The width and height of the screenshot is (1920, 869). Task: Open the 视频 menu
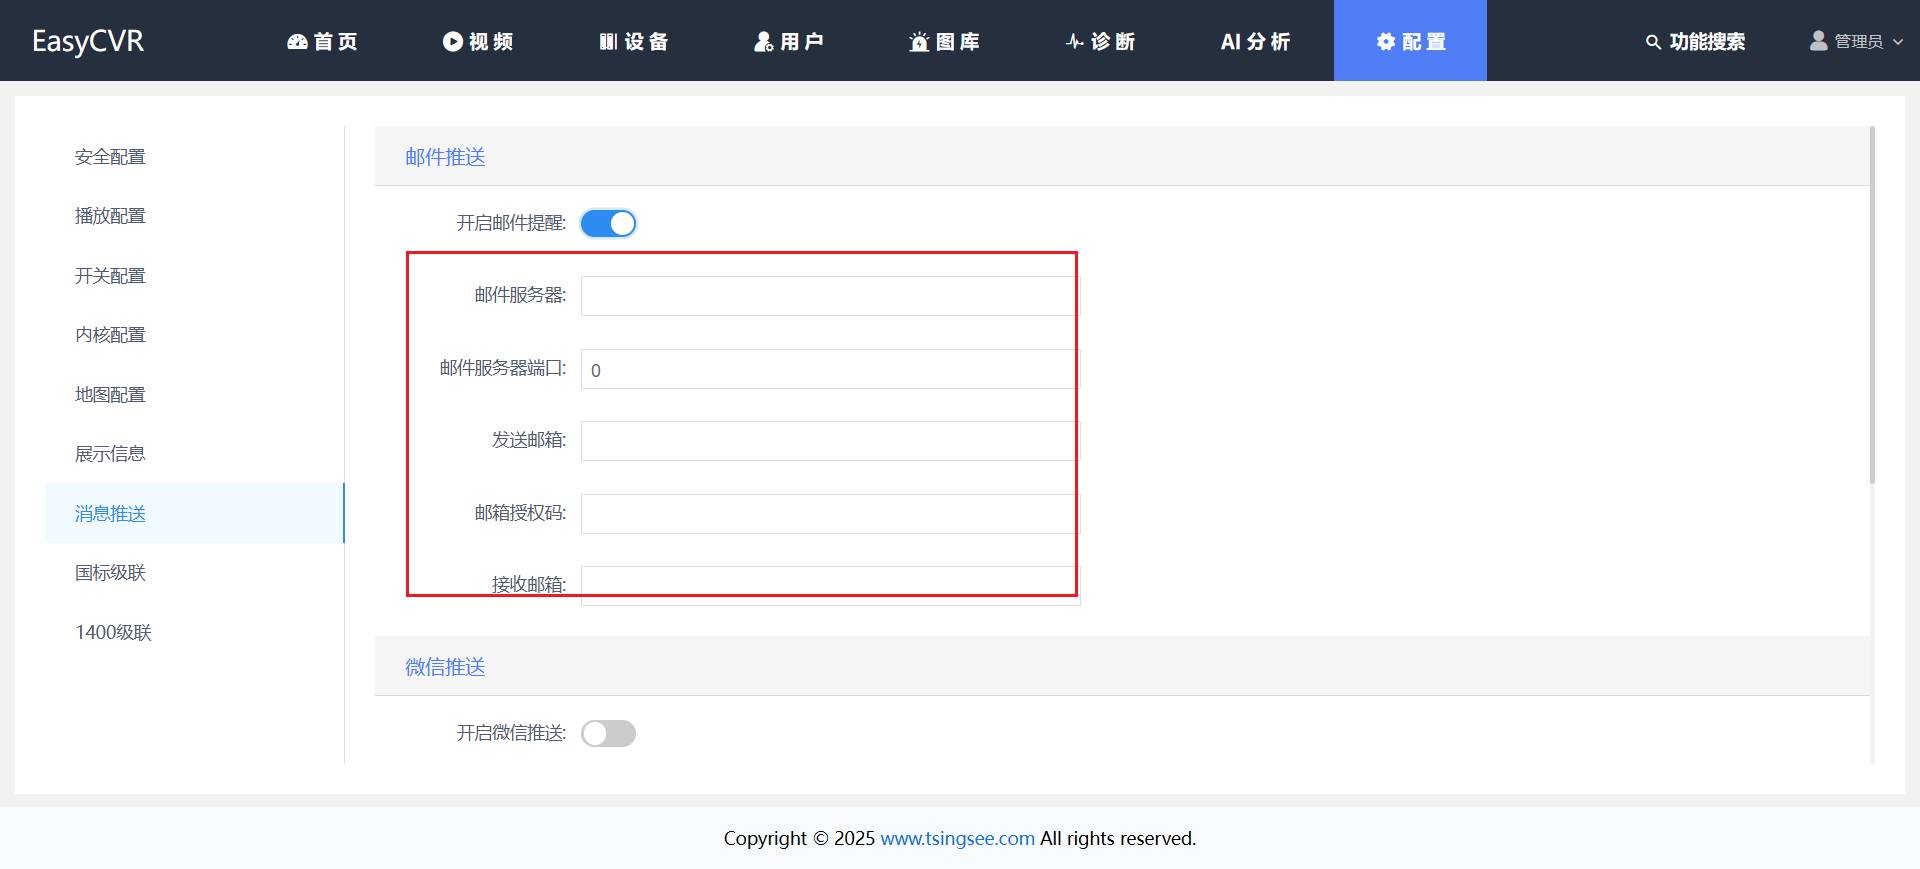coord(478,41)
